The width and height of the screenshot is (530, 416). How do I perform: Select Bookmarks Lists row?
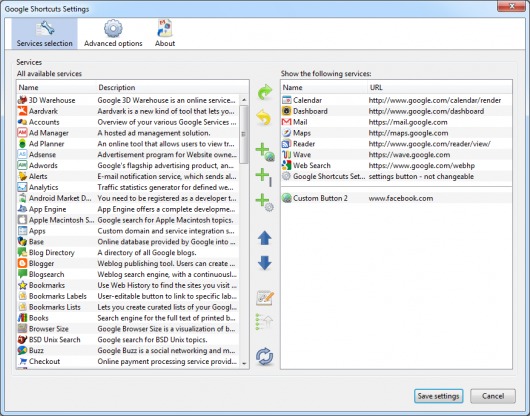point(128,307)
